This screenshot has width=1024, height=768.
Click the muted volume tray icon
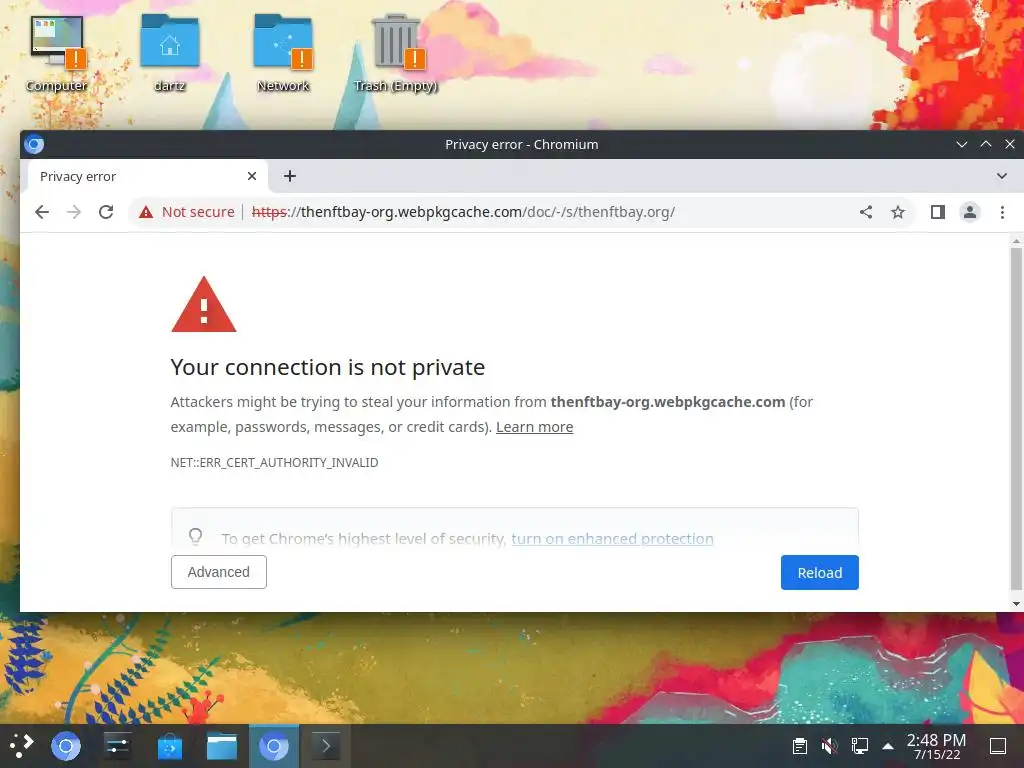point(829,746)
